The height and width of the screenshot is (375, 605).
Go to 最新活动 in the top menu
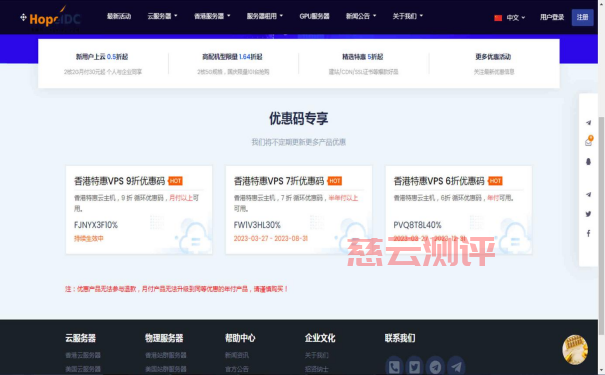coord(119,16)
